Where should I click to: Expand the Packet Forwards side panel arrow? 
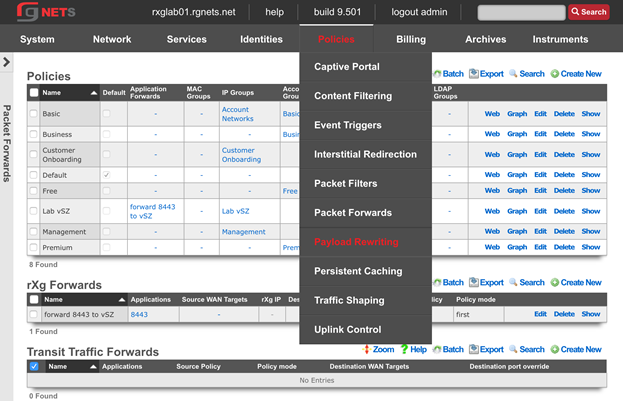pyautogui.click(x=6, y=62)
